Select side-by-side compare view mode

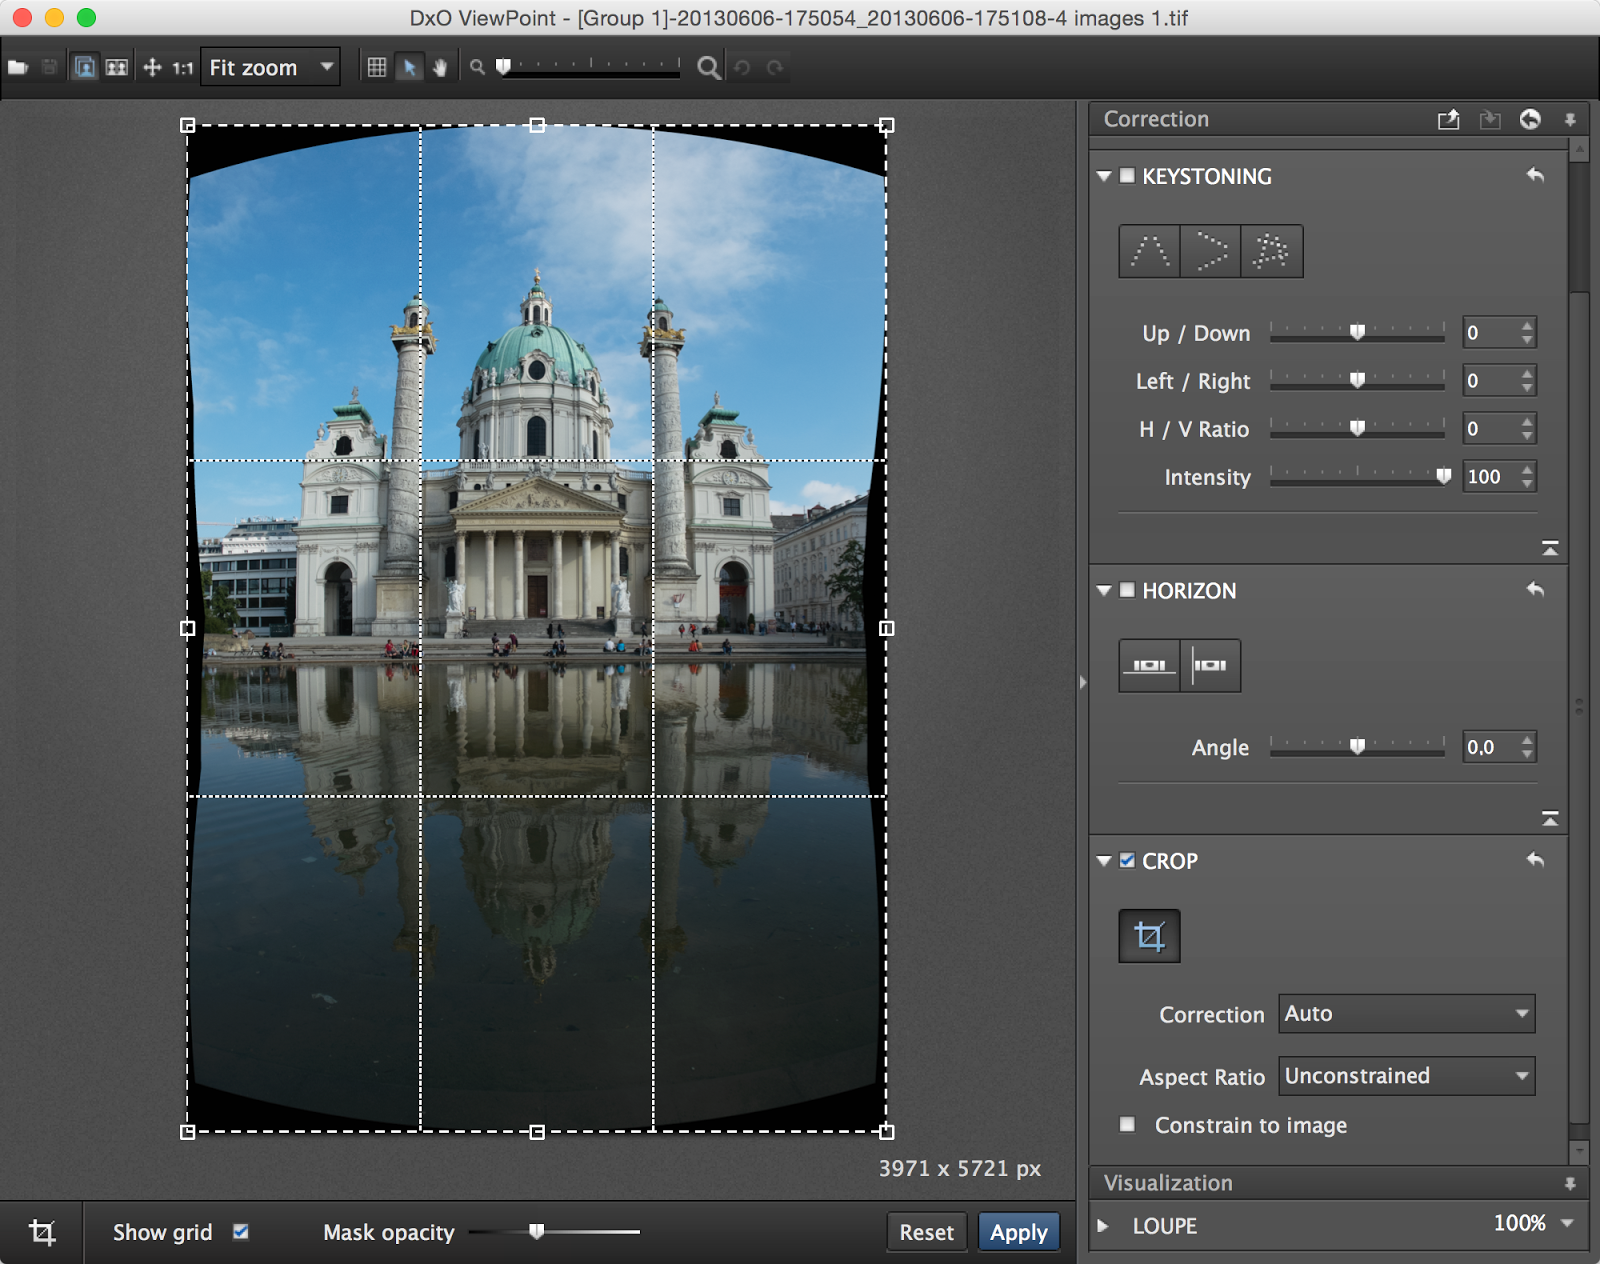coord(117,68)
